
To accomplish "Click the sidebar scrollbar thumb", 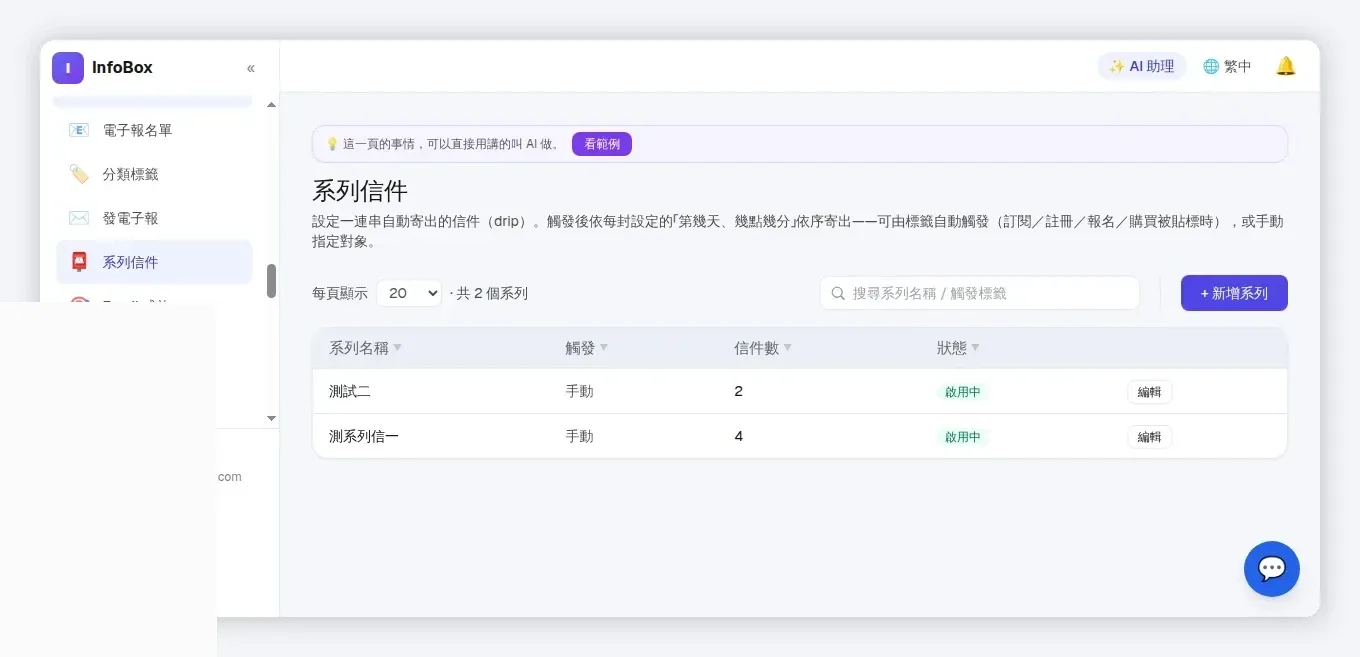I will 271,281.
